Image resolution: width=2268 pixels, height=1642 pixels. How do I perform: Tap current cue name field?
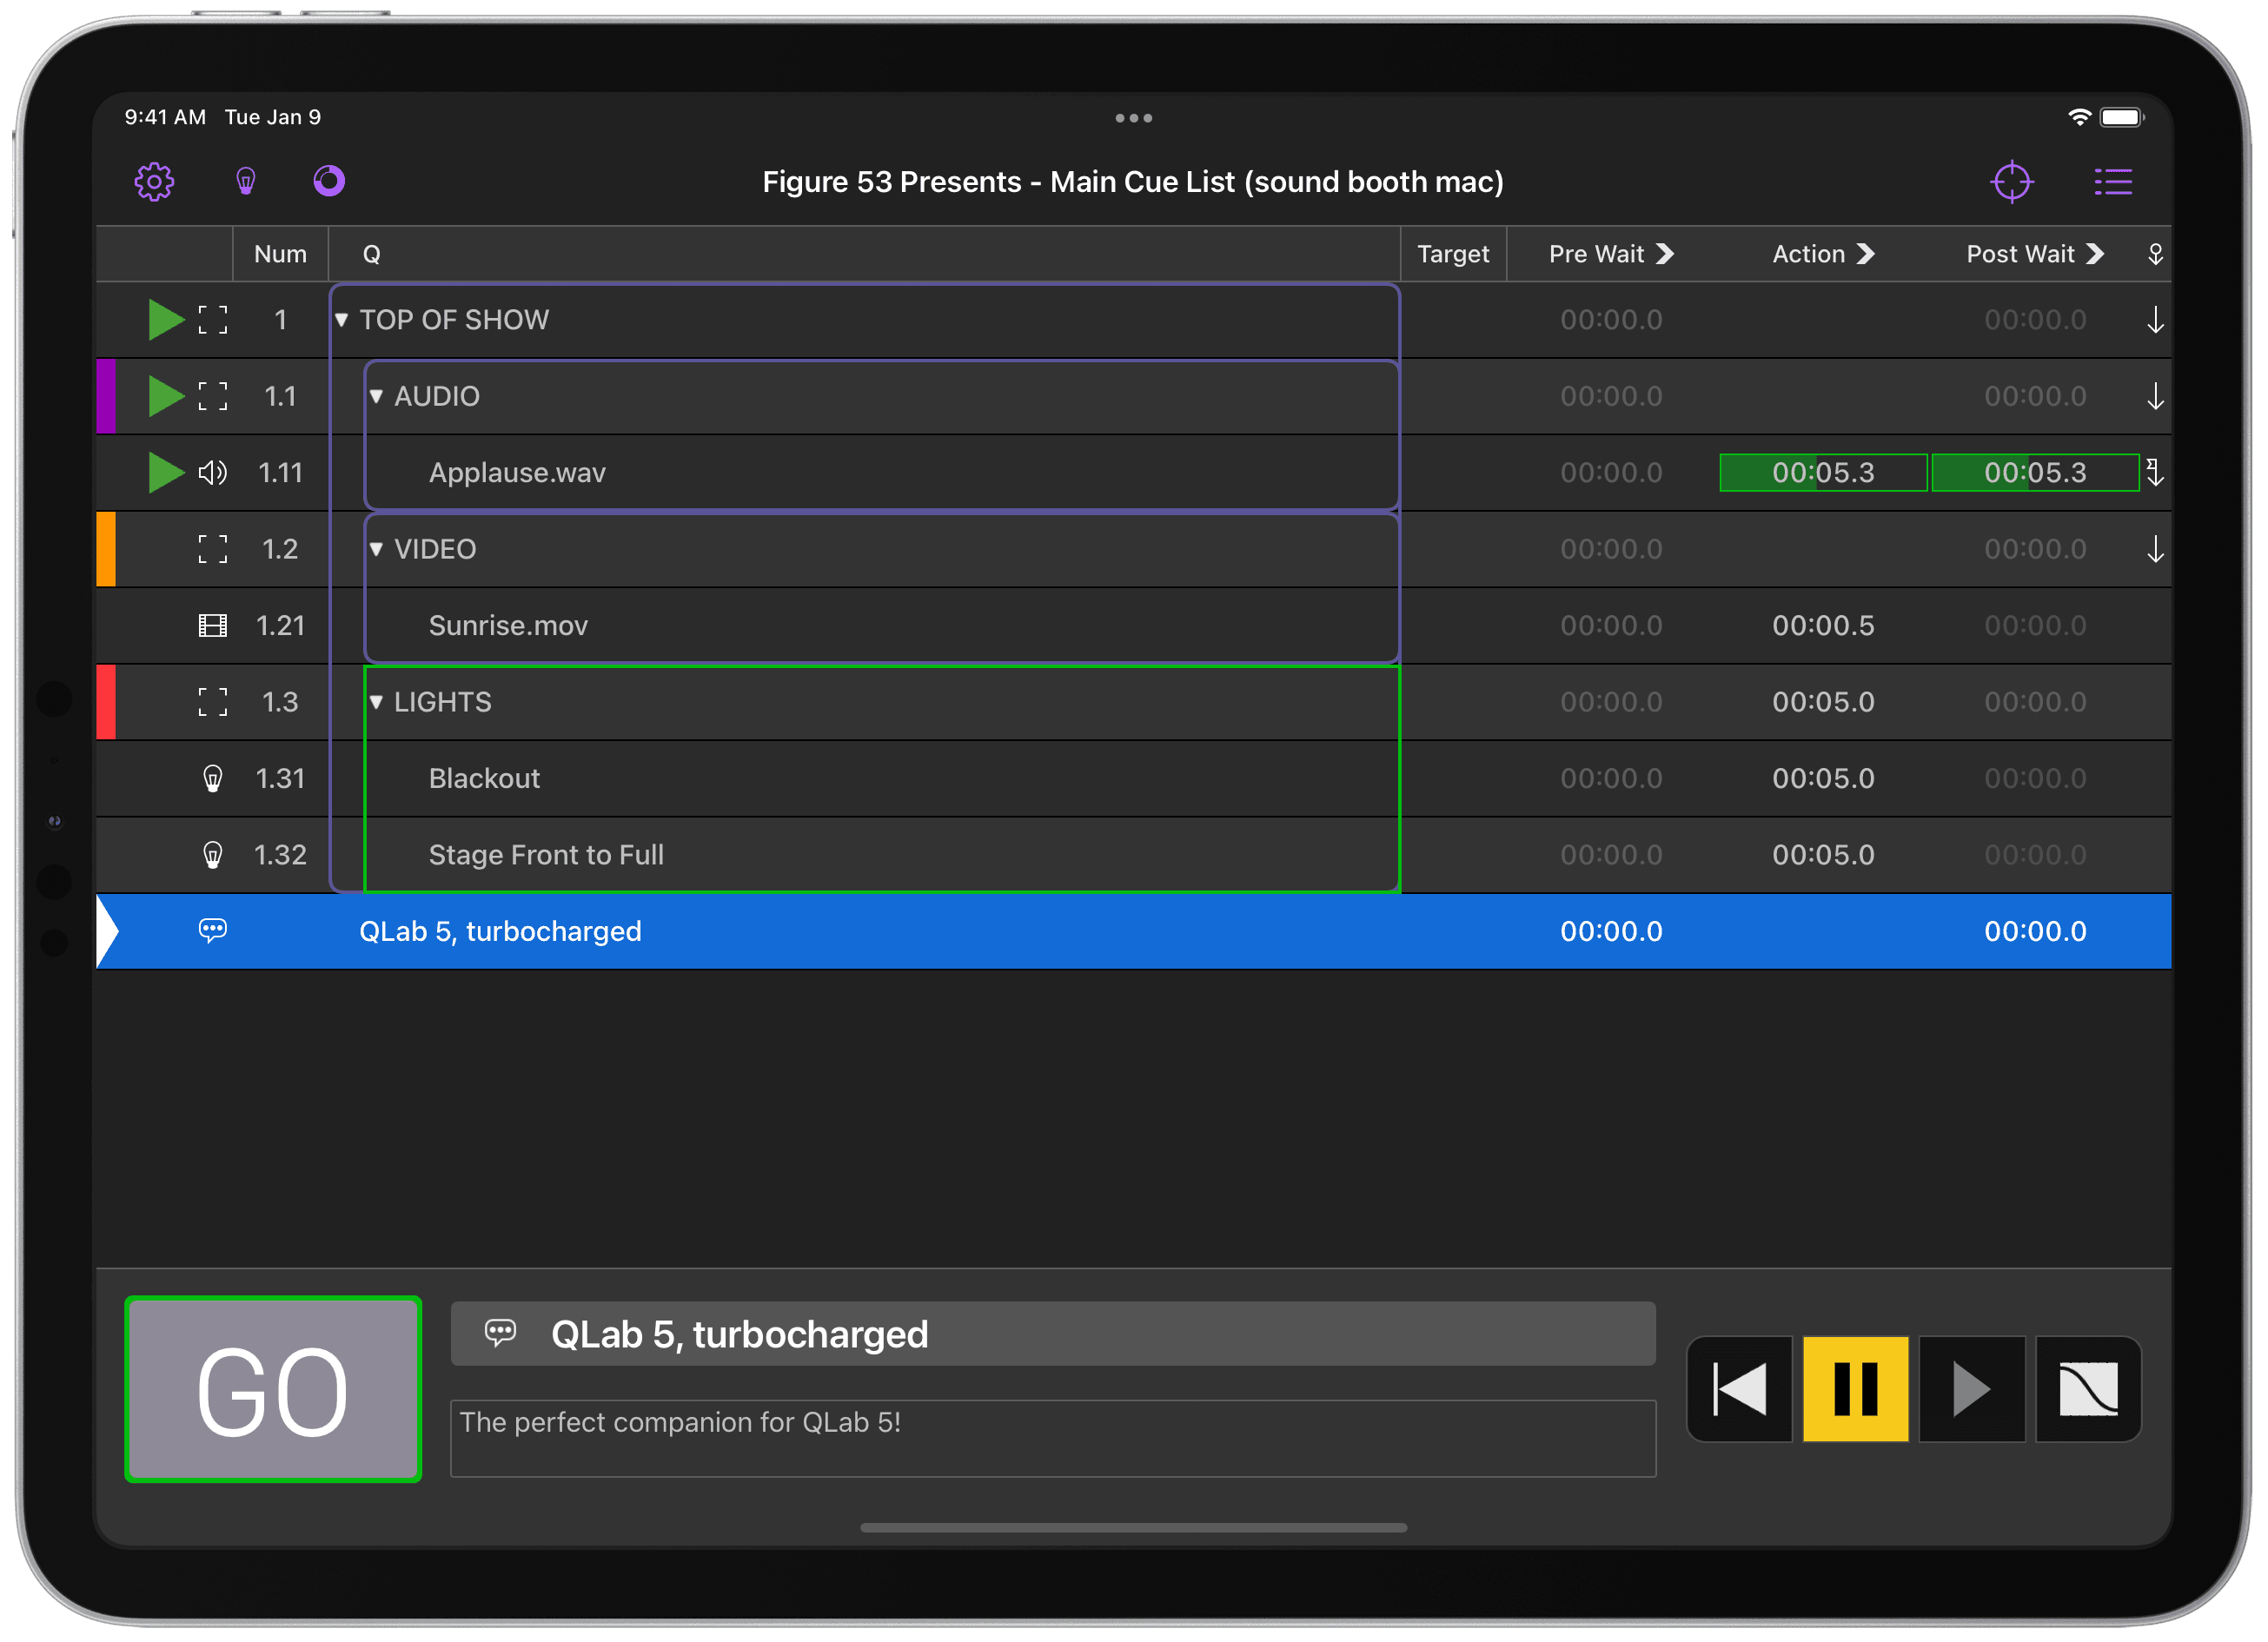pyautogui.click(x=1053, y=1333)
